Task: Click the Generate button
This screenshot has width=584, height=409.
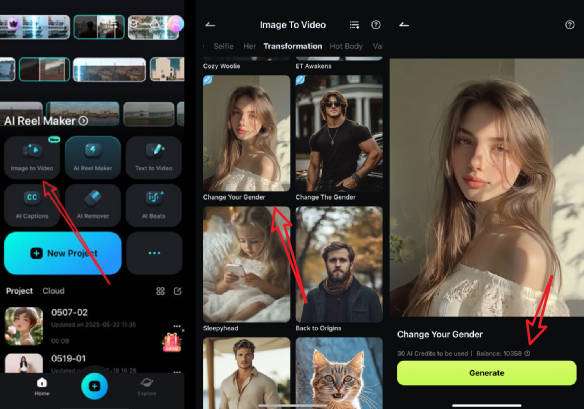Action: (x=486, y=373)
